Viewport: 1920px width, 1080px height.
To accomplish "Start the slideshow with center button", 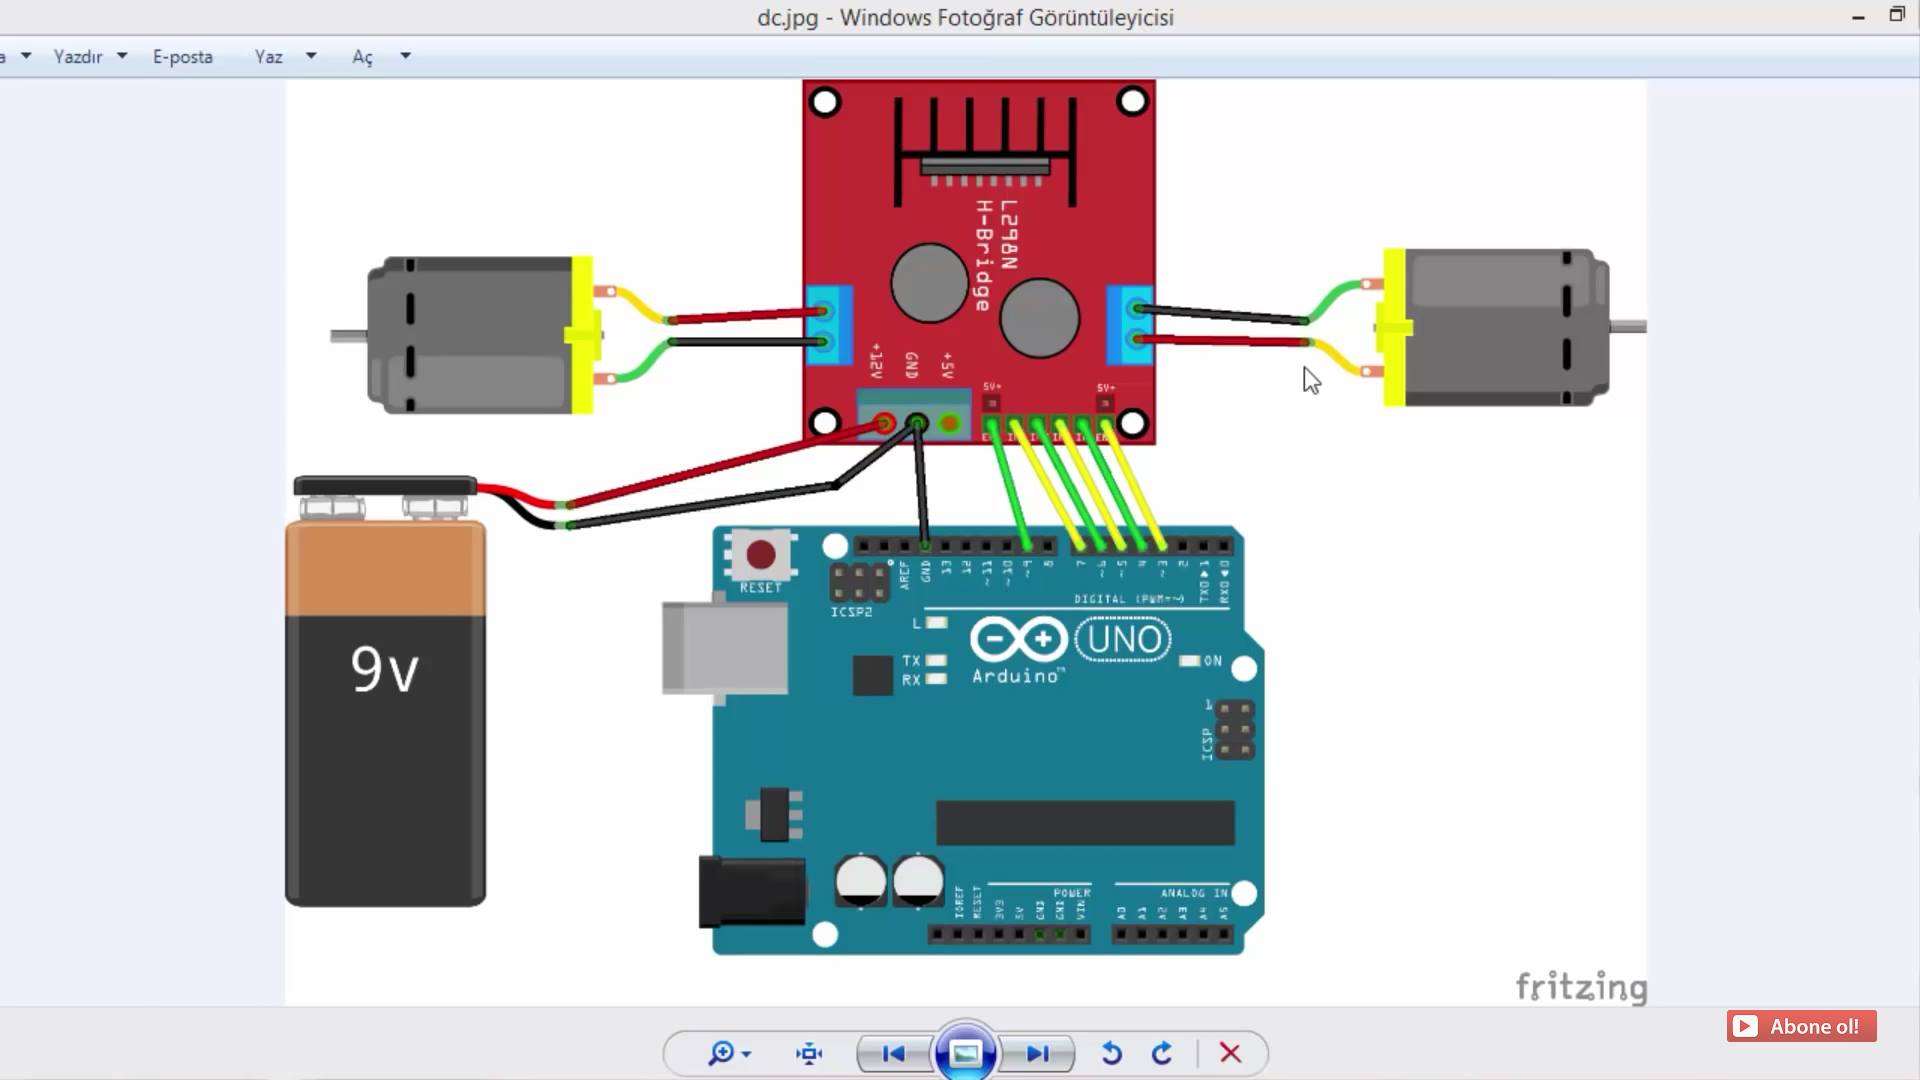I will click(965, 1052).
